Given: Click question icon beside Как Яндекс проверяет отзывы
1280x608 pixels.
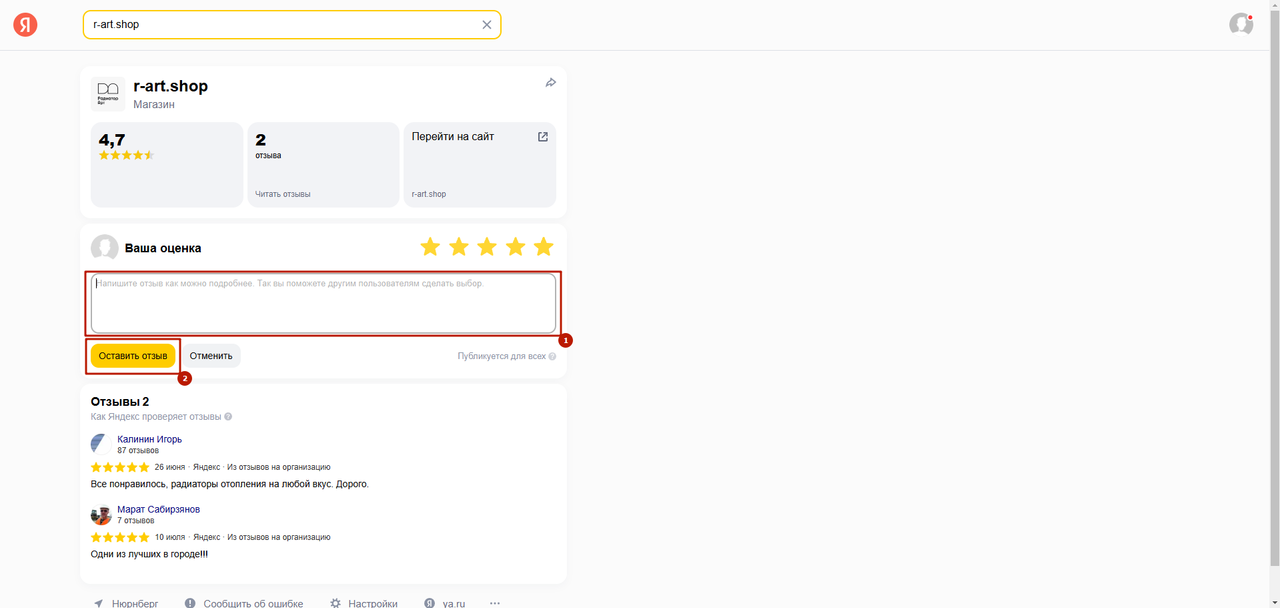Looking at the screenshot, I should coord(228,417).
